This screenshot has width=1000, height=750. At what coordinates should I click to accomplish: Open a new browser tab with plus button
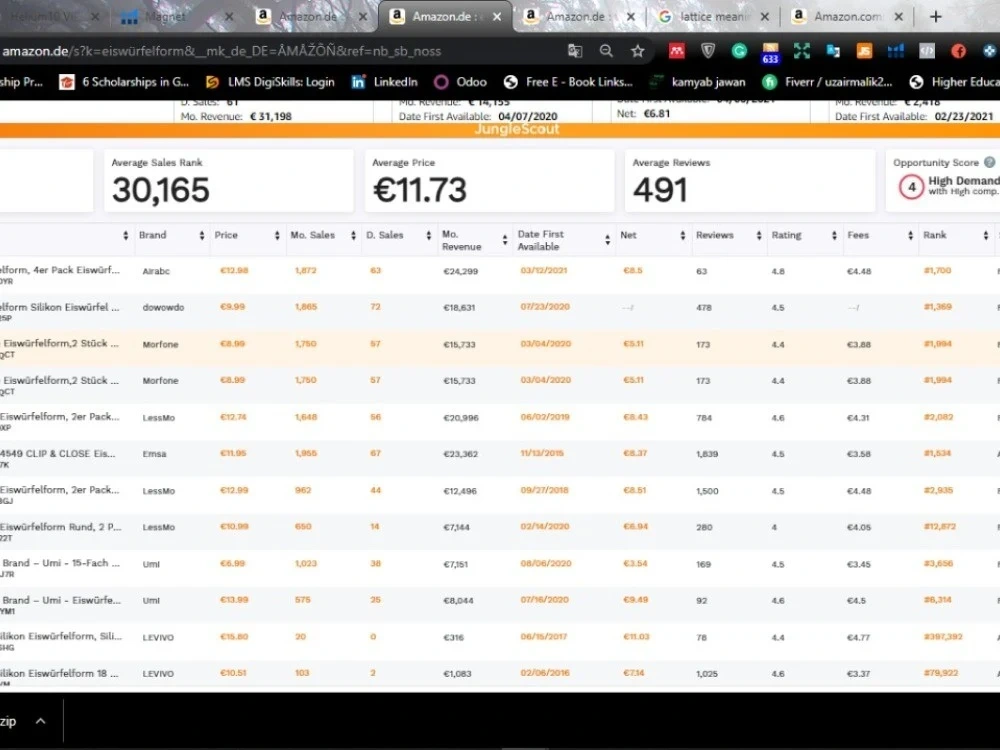(936, 17)
